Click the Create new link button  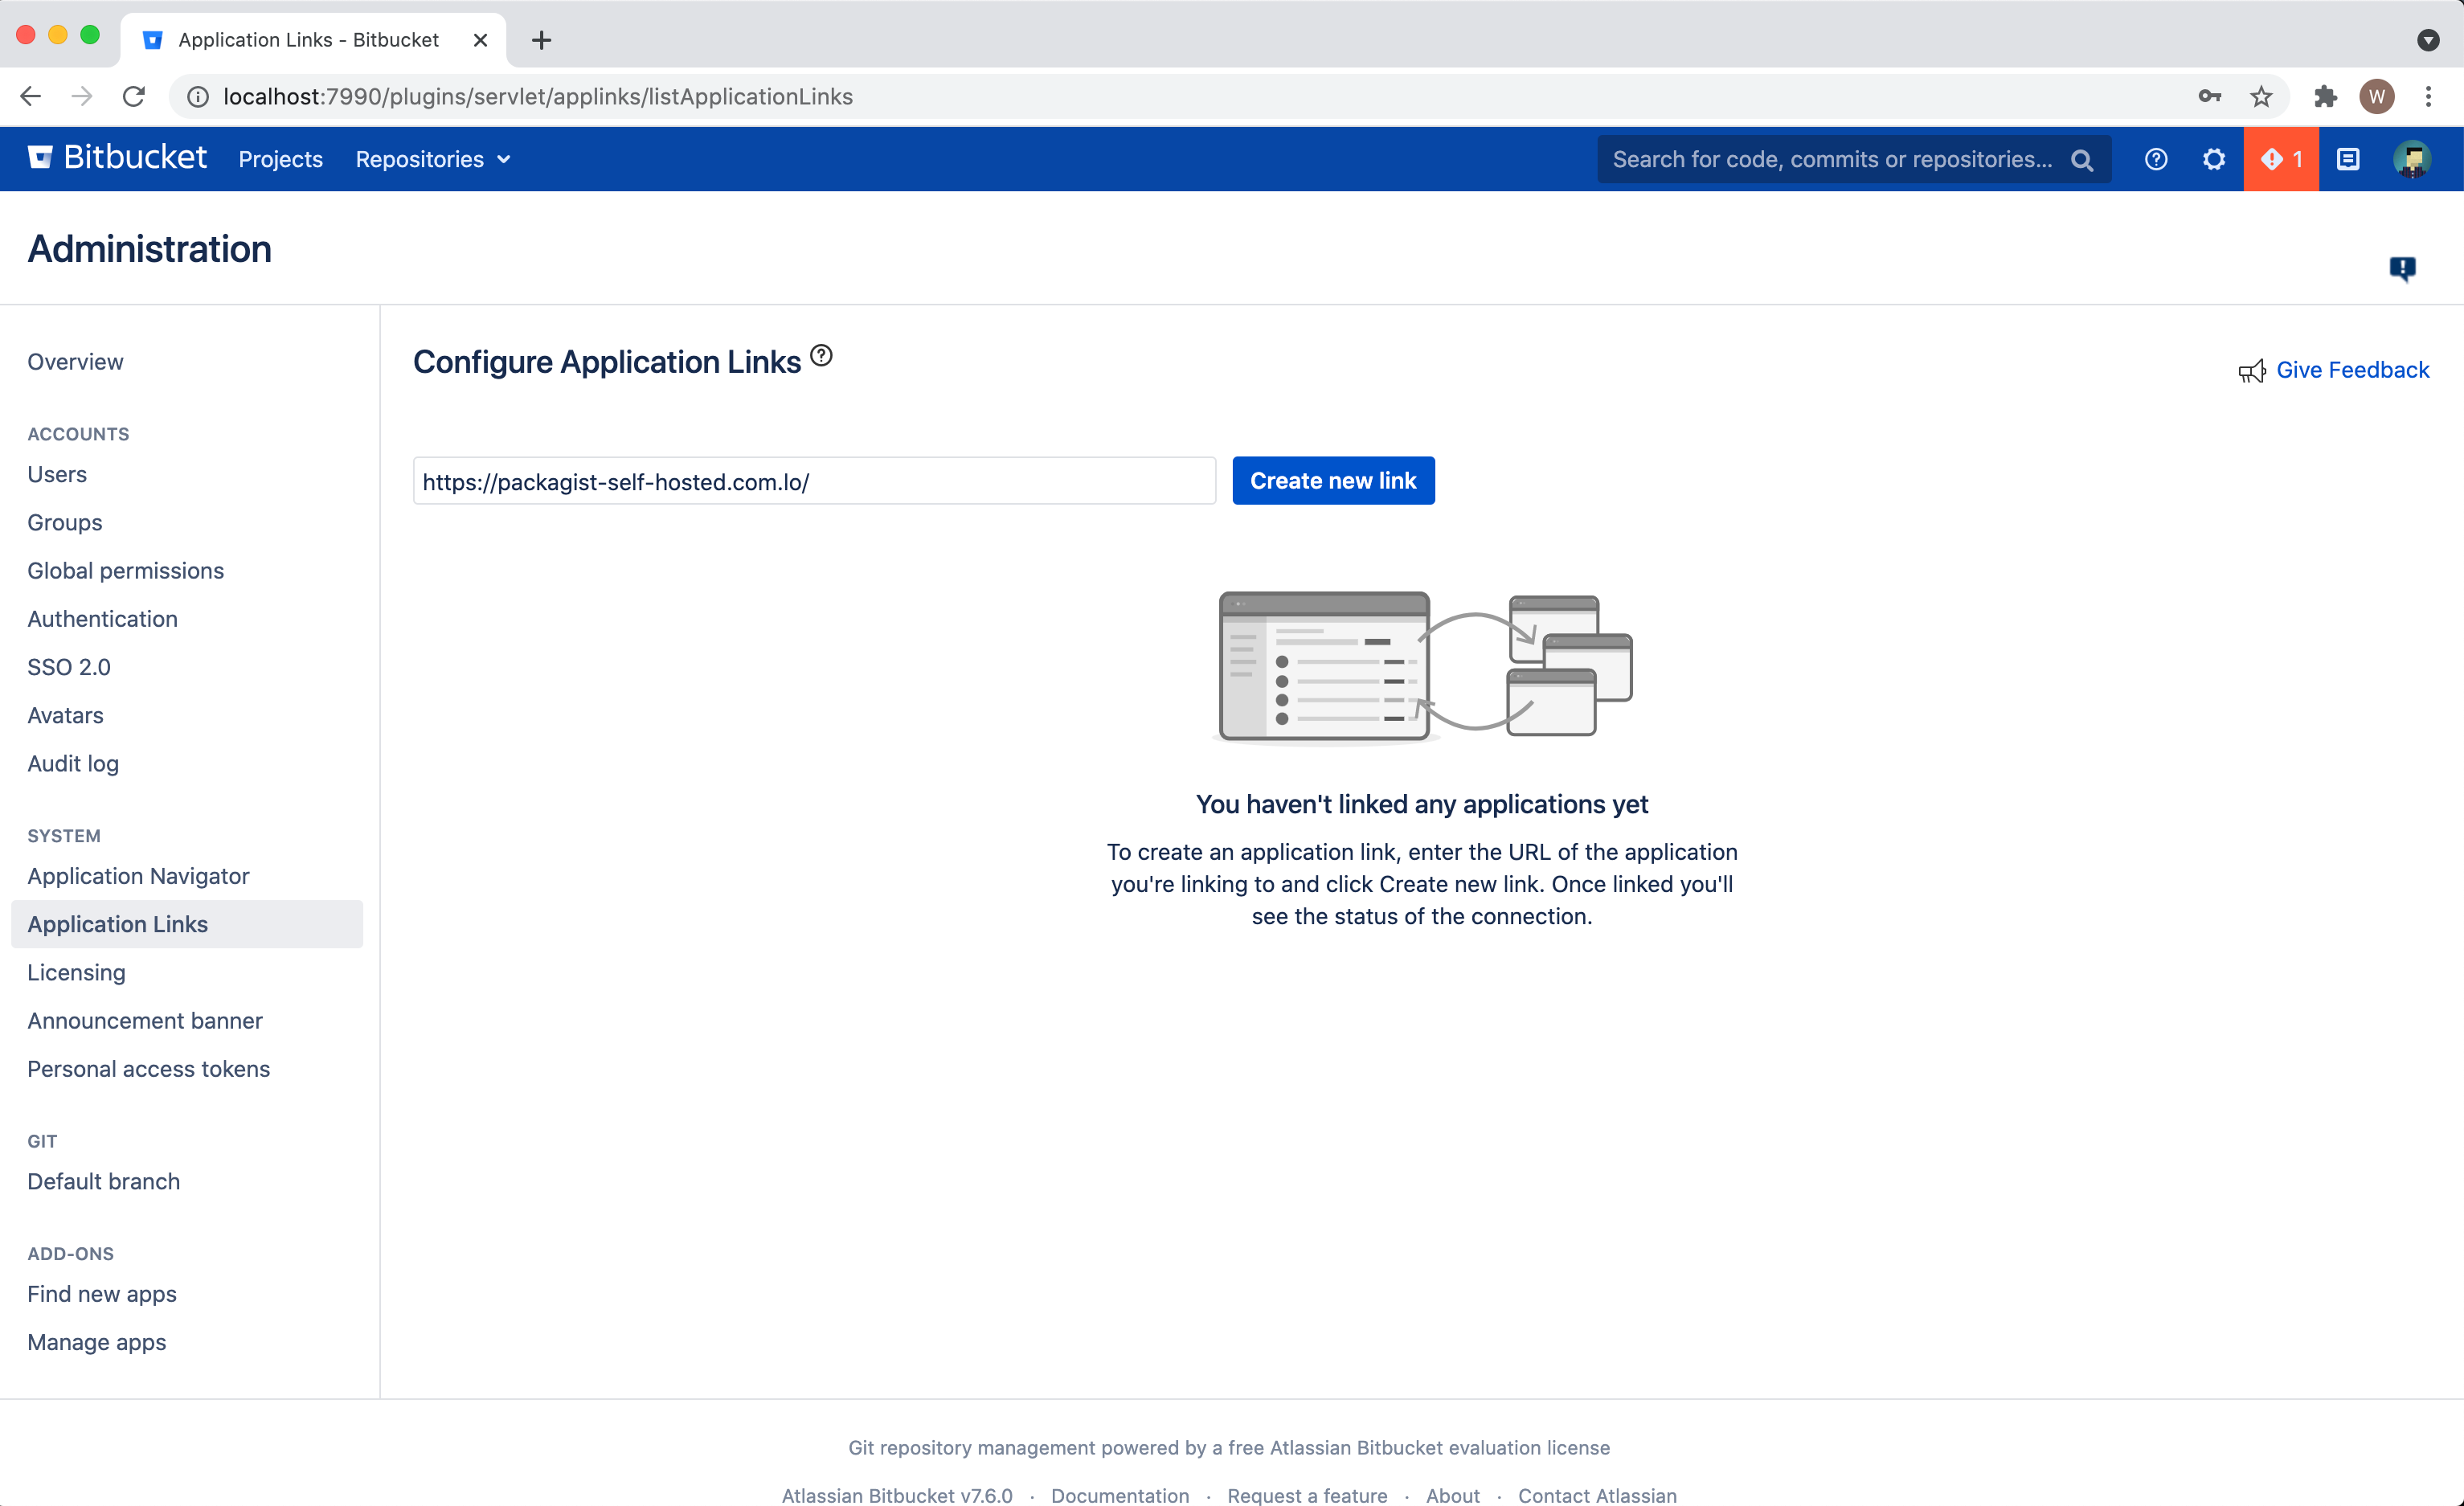[x=1332, y=481]
